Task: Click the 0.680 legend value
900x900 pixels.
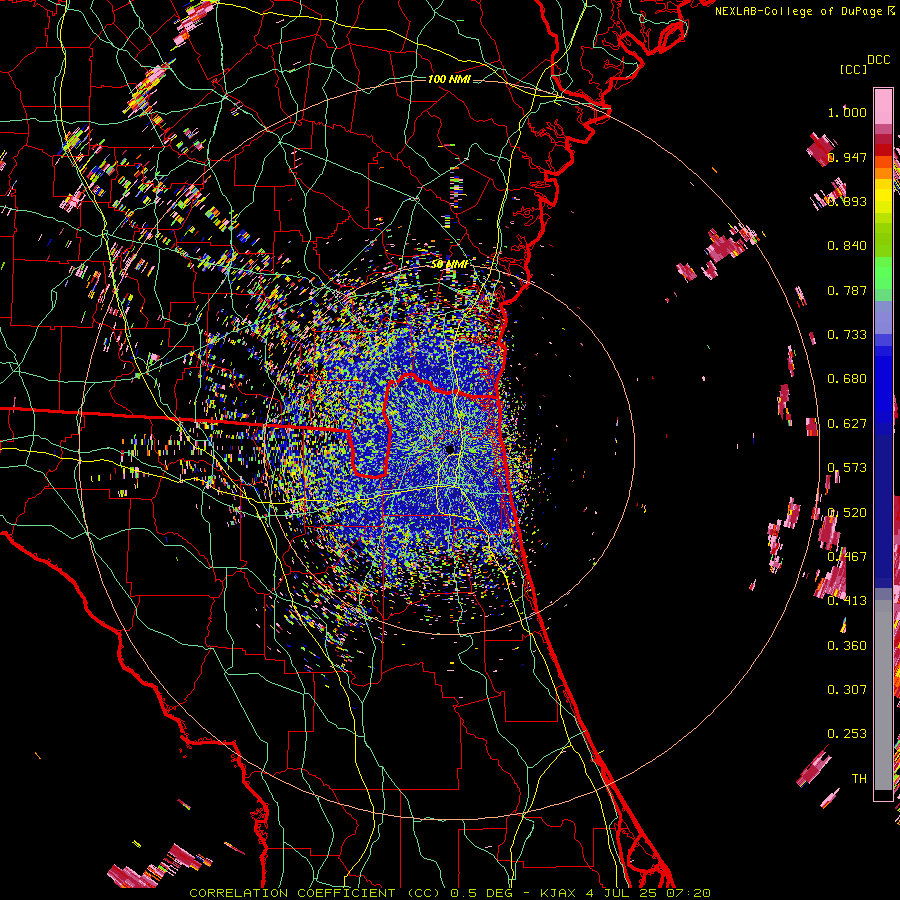Action: (847, 379)
